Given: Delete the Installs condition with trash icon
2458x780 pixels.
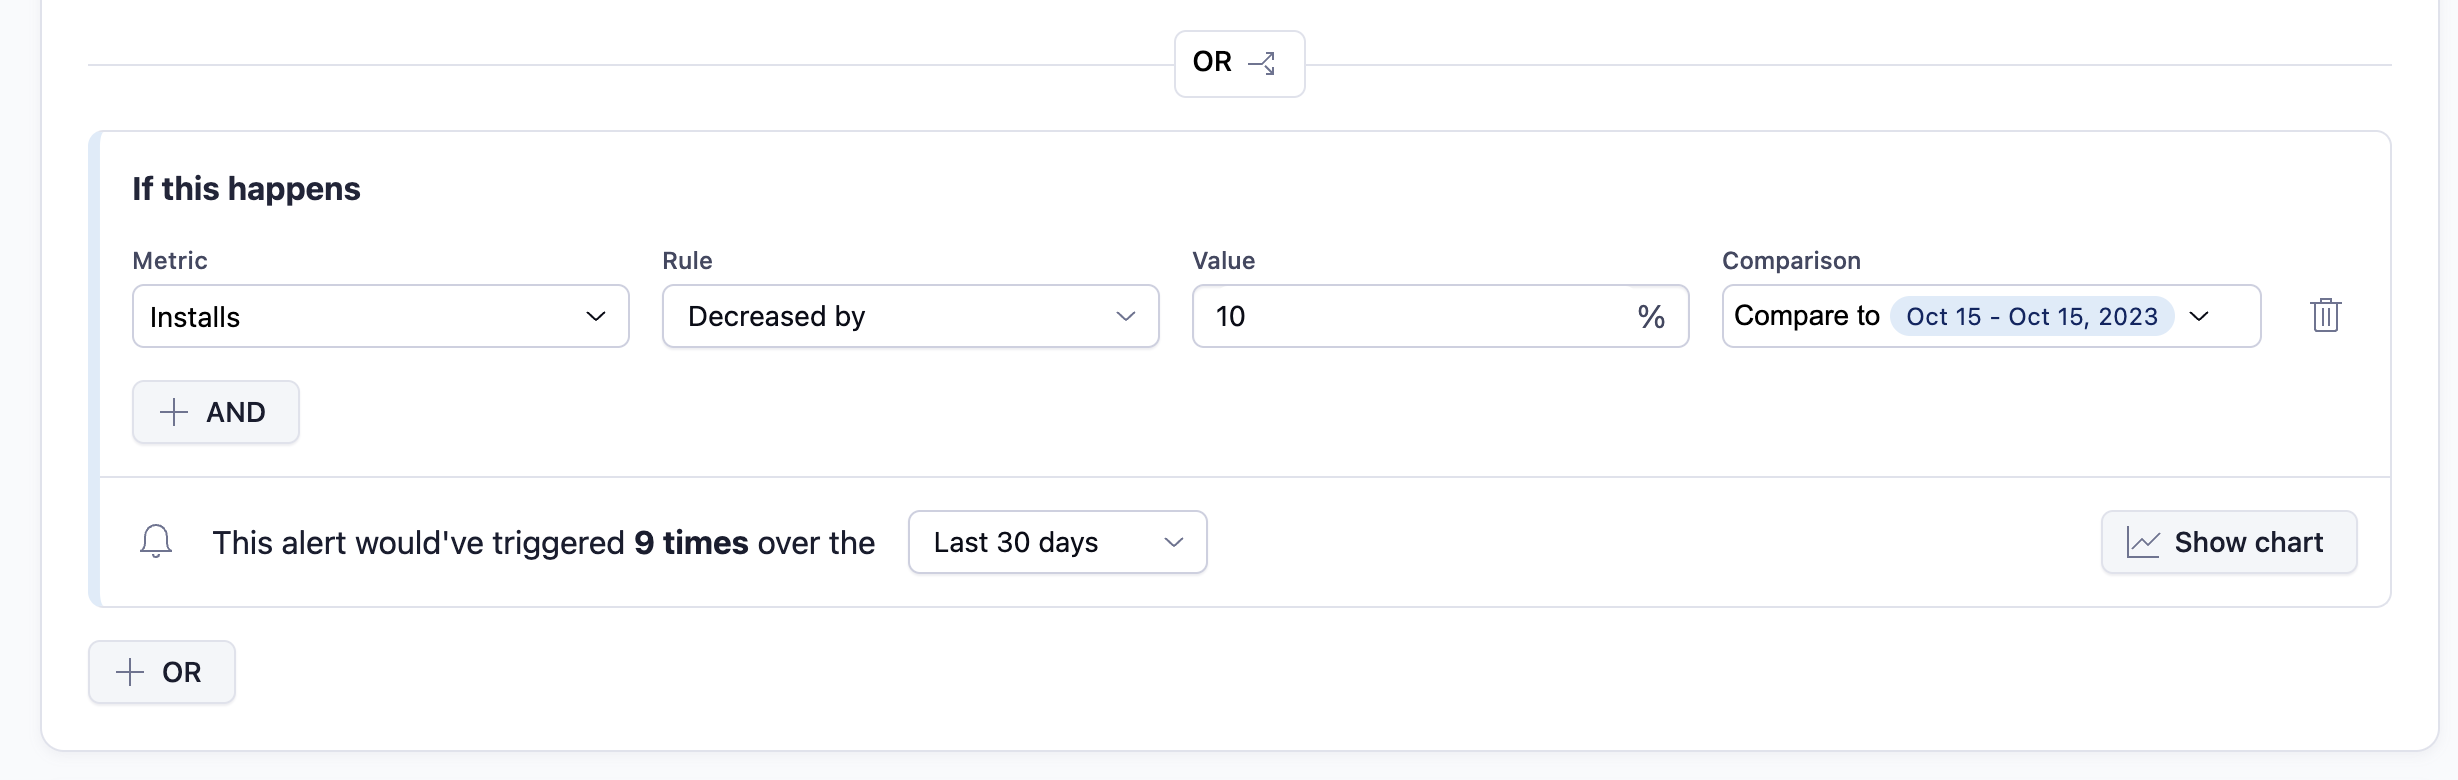Looking at the screenshot, I should 2326,316.
